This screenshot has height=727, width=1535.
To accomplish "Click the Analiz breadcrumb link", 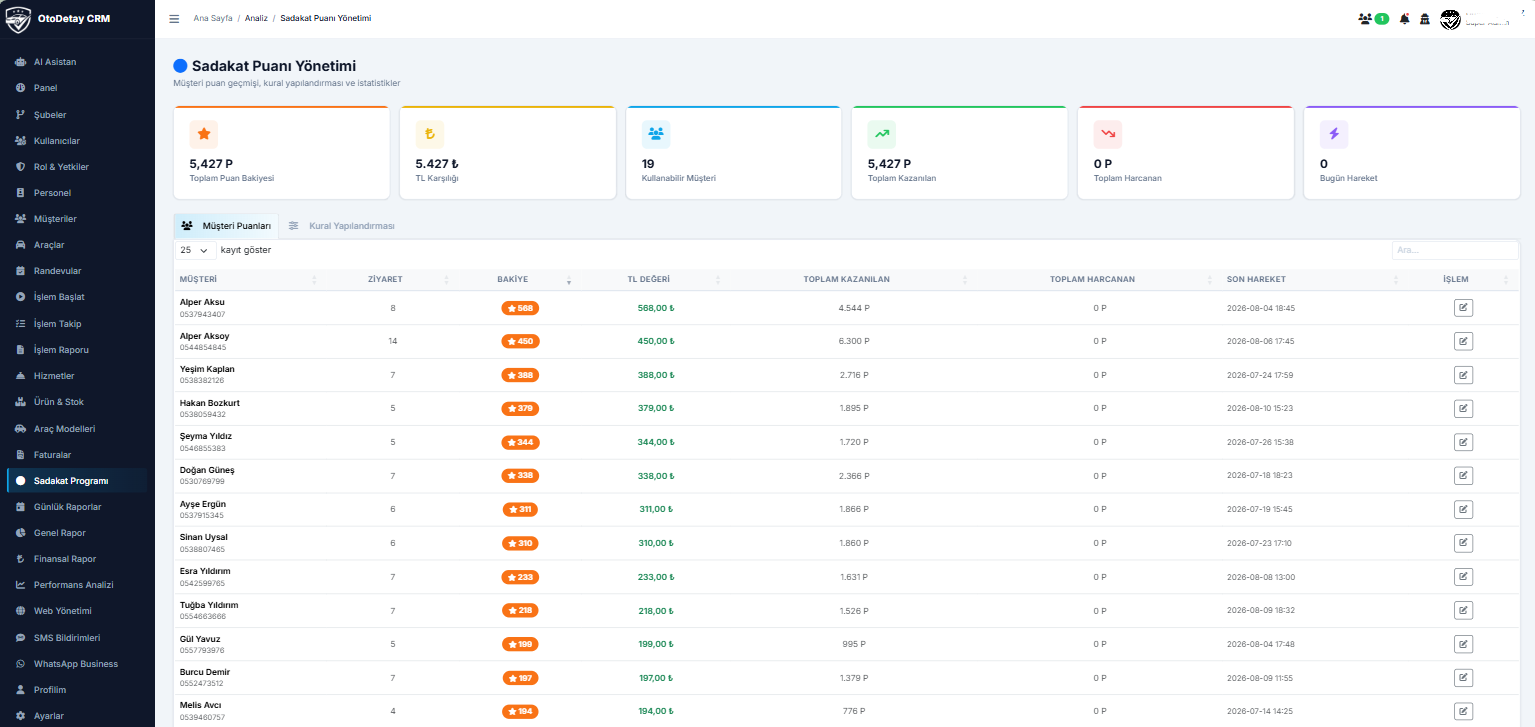I will click(256, 19).
